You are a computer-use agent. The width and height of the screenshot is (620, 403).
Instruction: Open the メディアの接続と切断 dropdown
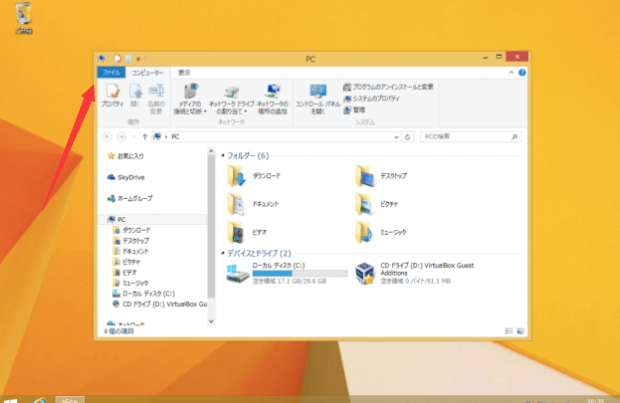point(190,99)
